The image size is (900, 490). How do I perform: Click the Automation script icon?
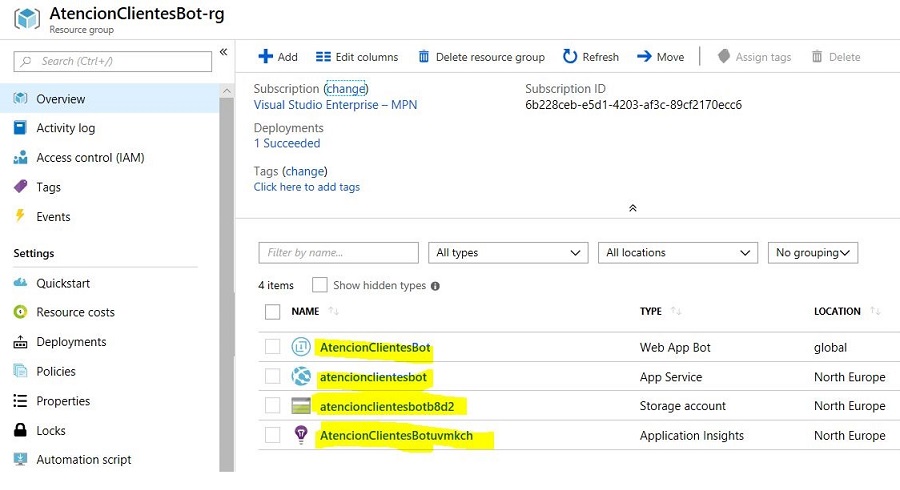coord(20,459)
